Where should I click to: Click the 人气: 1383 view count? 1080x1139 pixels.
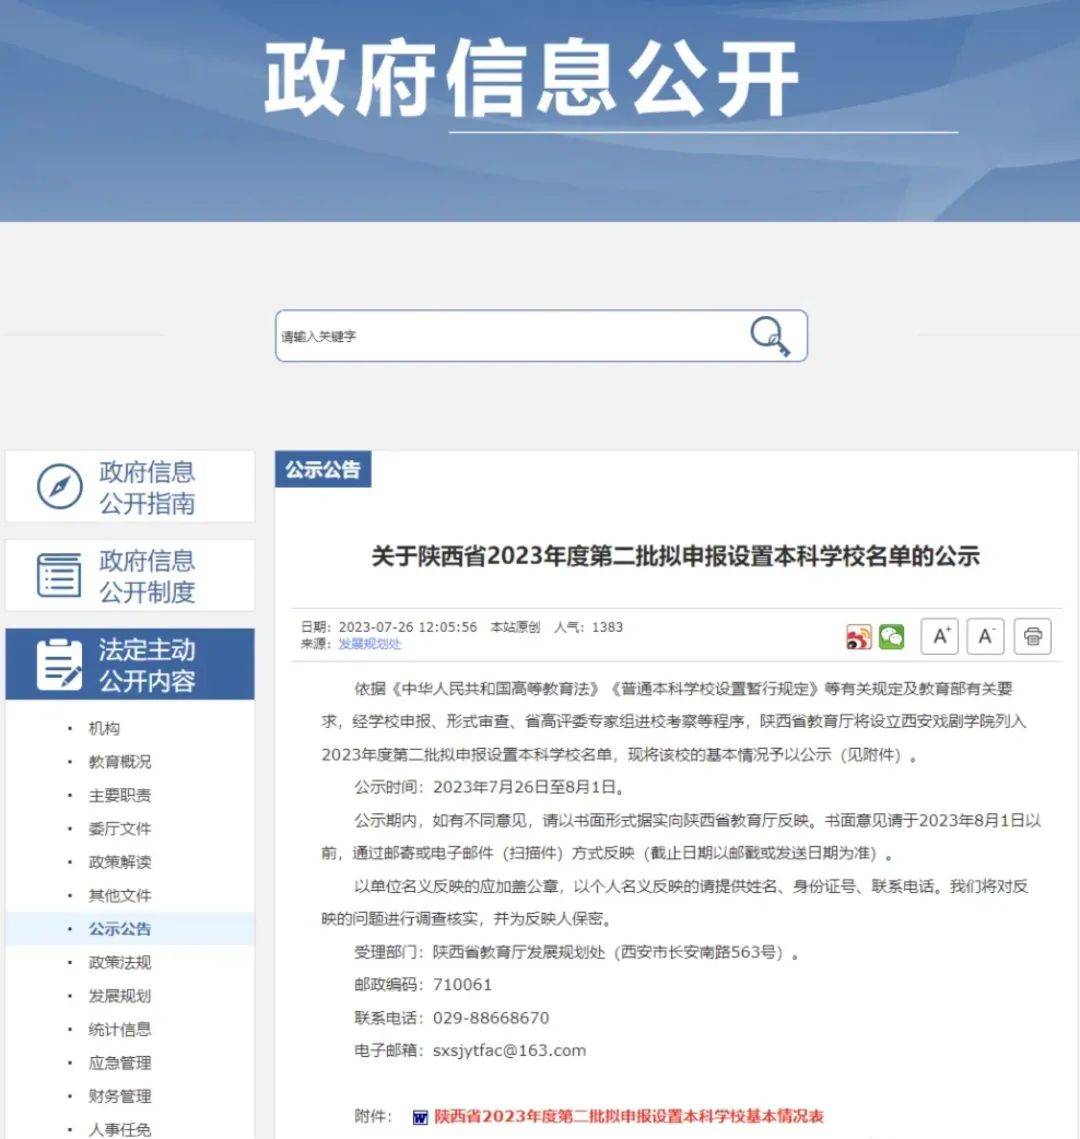(x=588, y=627)
